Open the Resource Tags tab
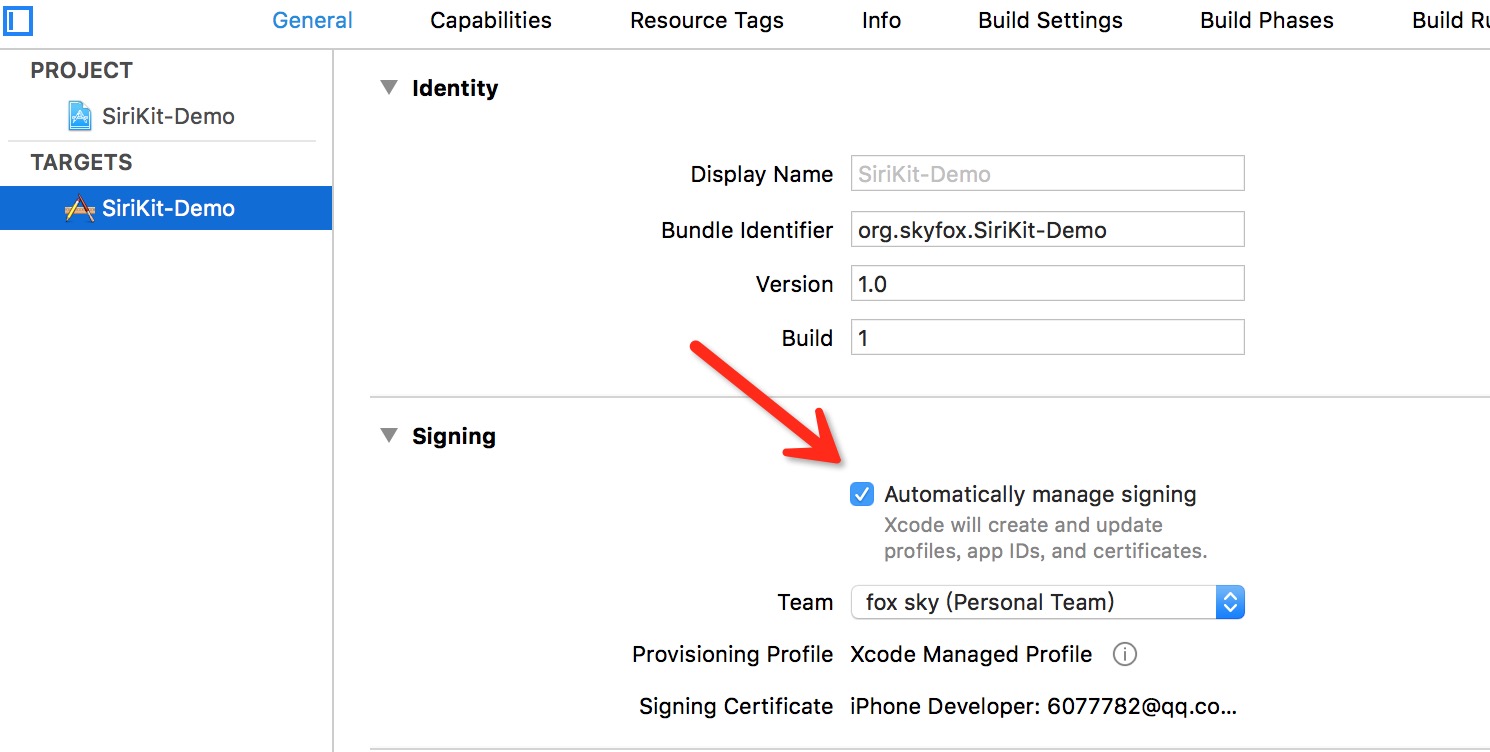Image resolution: width=1490 pixels, height=752 pixels. click(707, 20)
